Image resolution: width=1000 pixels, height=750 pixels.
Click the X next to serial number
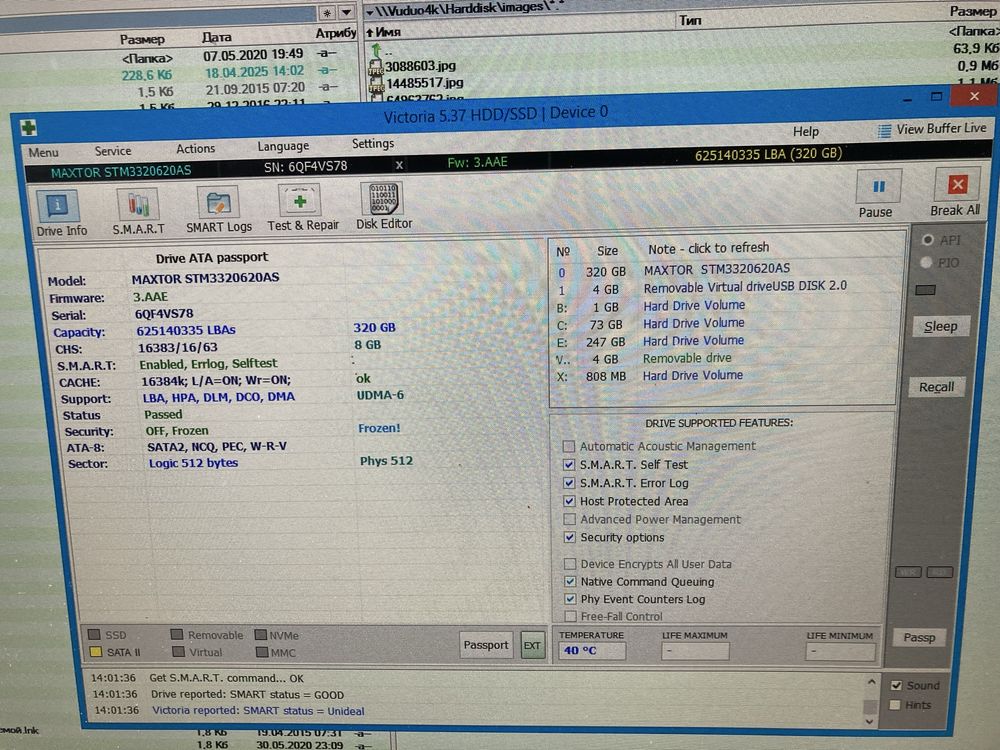point(399,165)
